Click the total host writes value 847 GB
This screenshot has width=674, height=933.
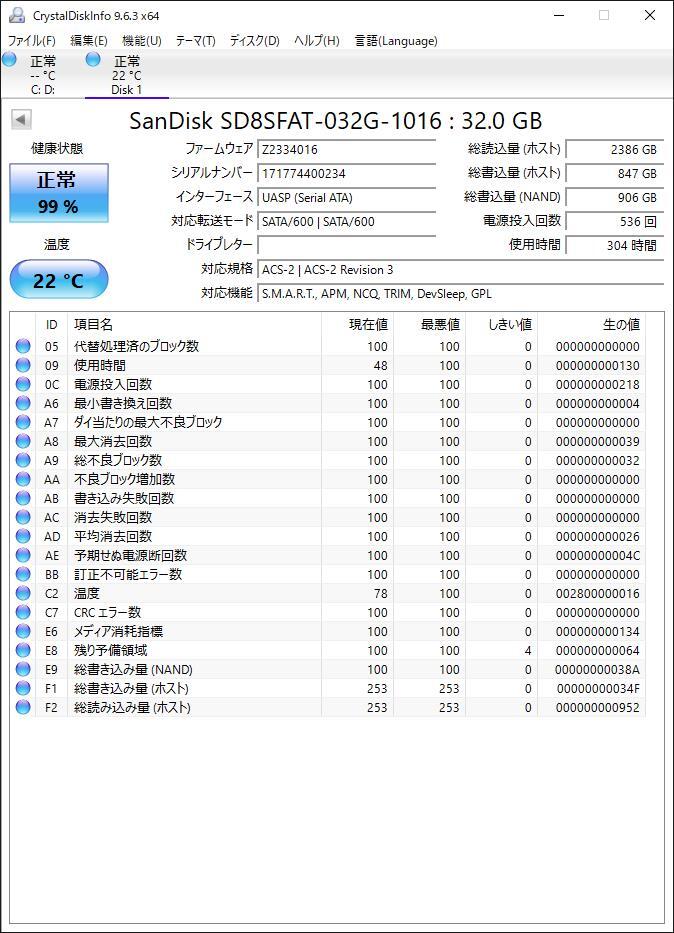615,173
